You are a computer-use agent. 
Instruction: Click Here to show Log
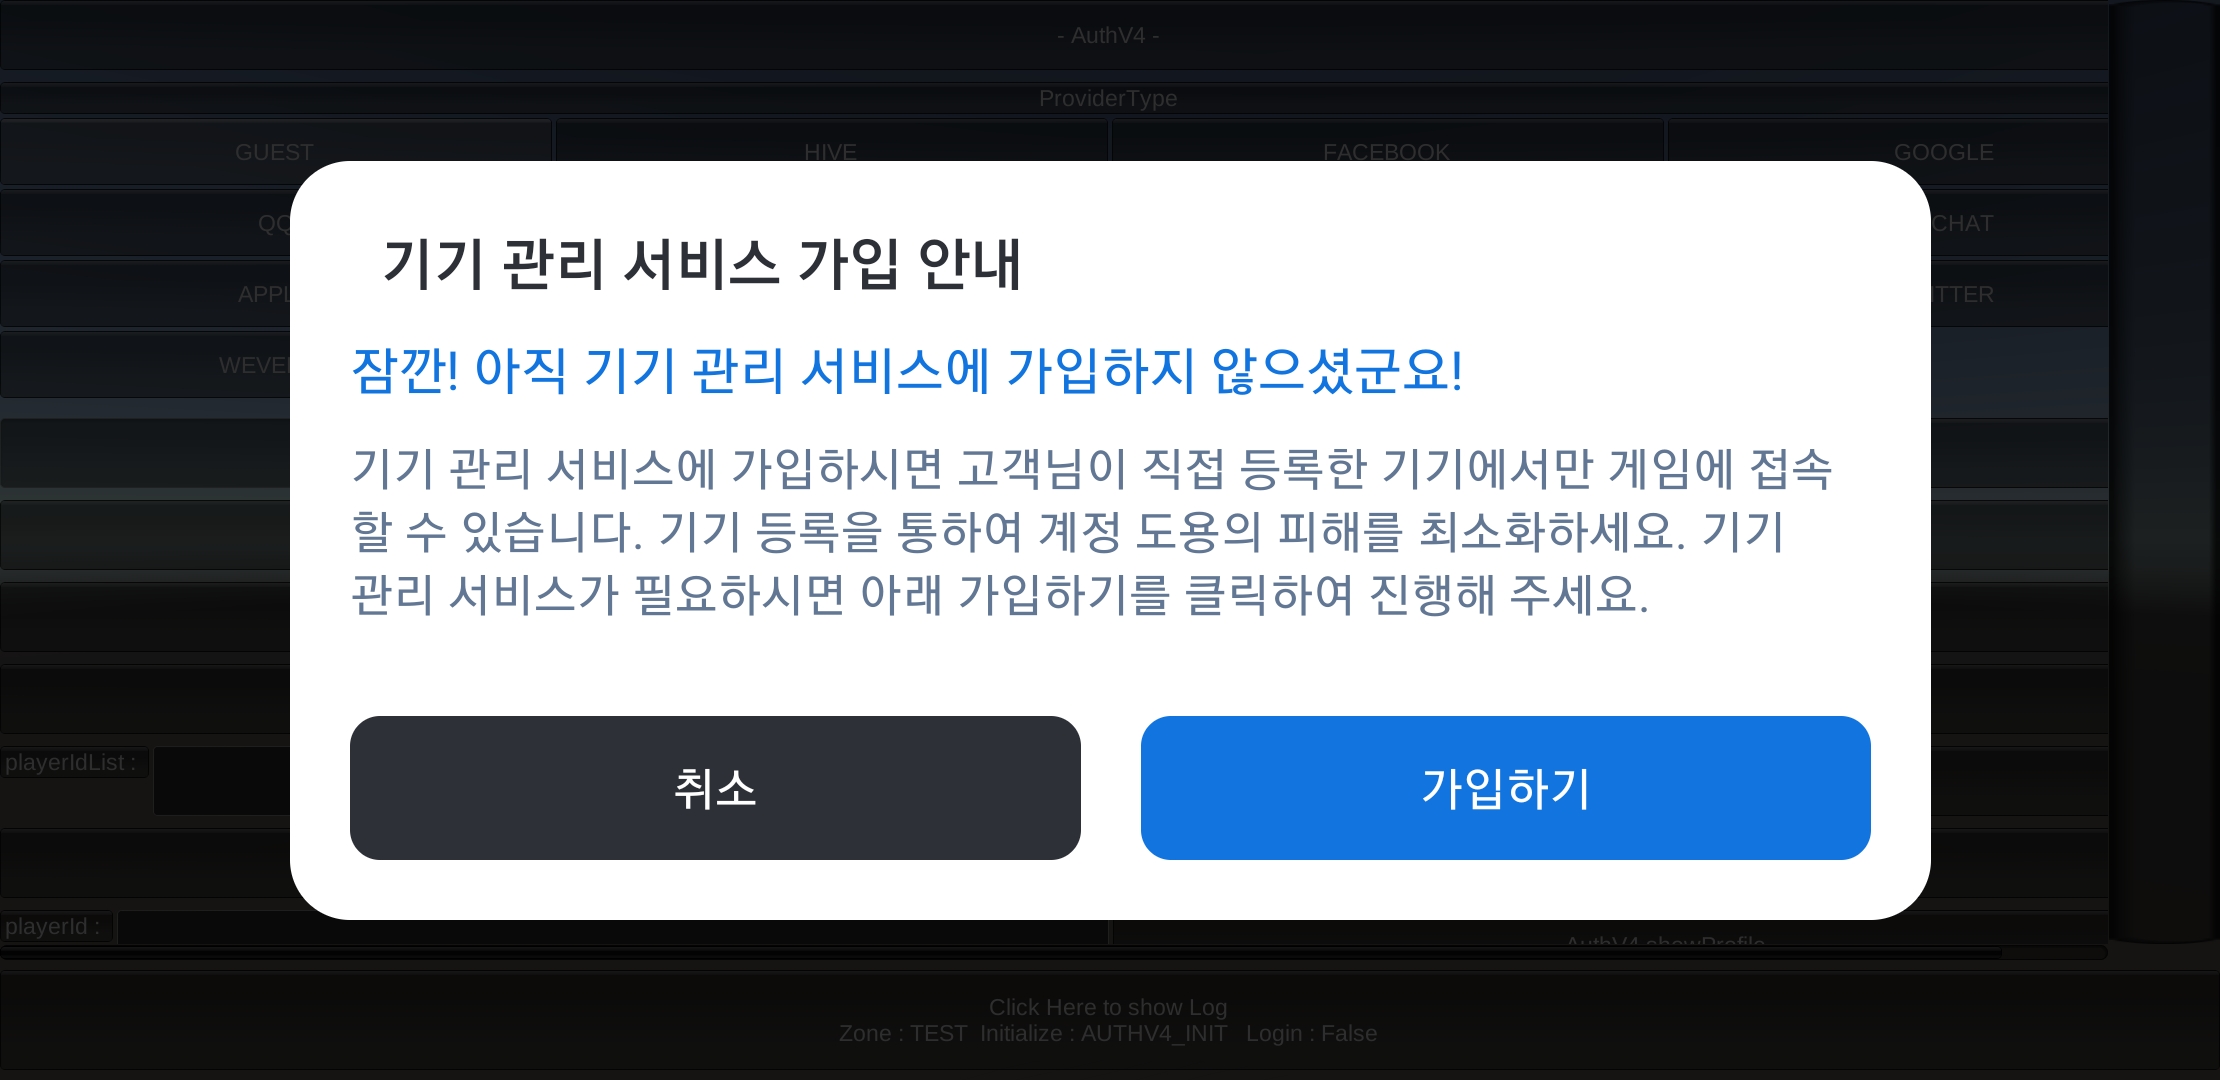[x=1108, y=1007]
